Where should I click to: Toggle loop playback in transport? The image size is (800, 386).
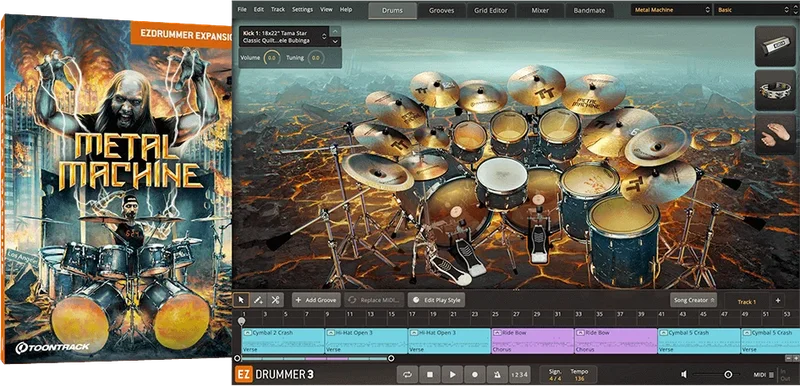(407, 374)
